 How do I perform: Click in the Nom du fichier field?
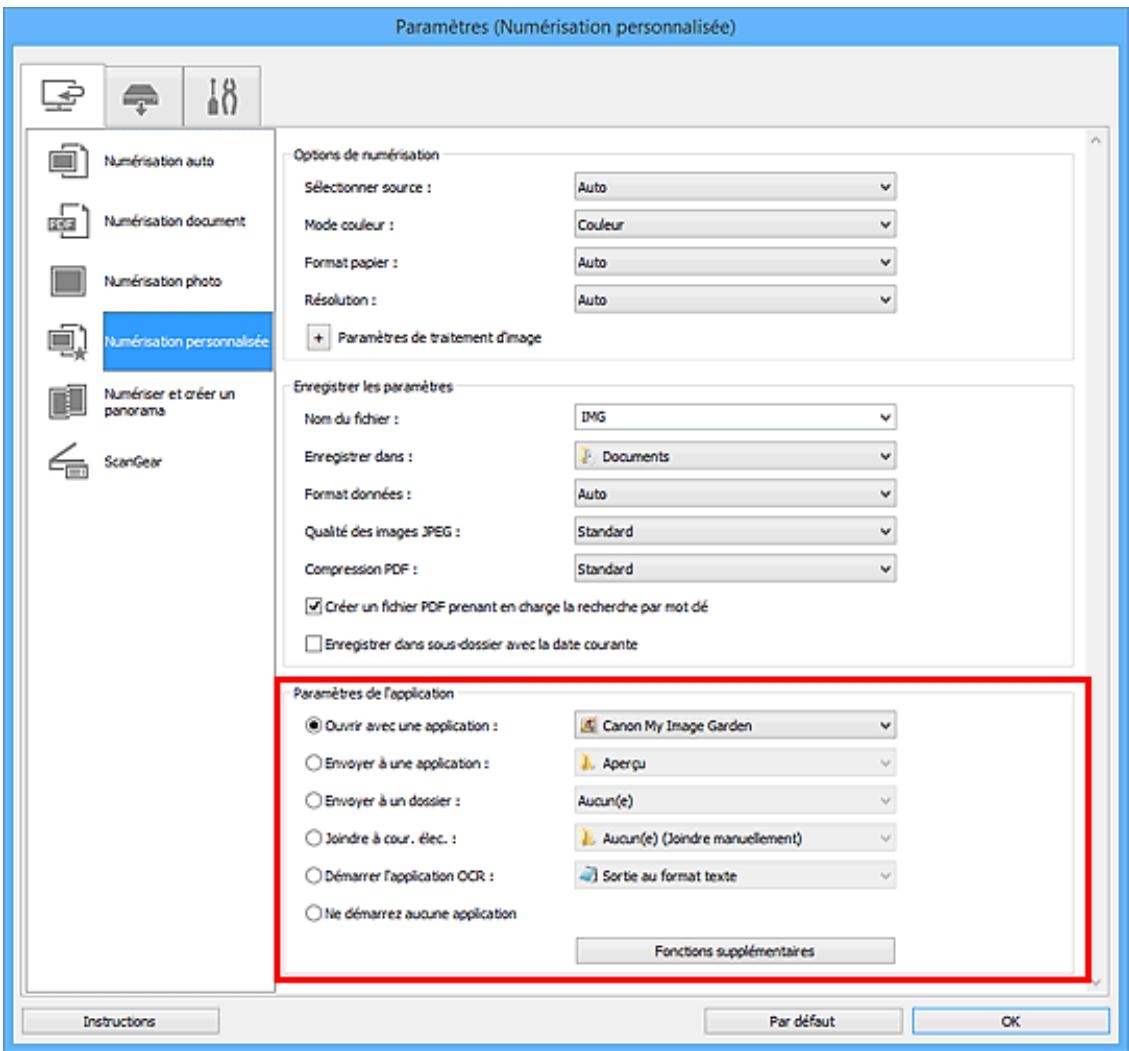720,420
